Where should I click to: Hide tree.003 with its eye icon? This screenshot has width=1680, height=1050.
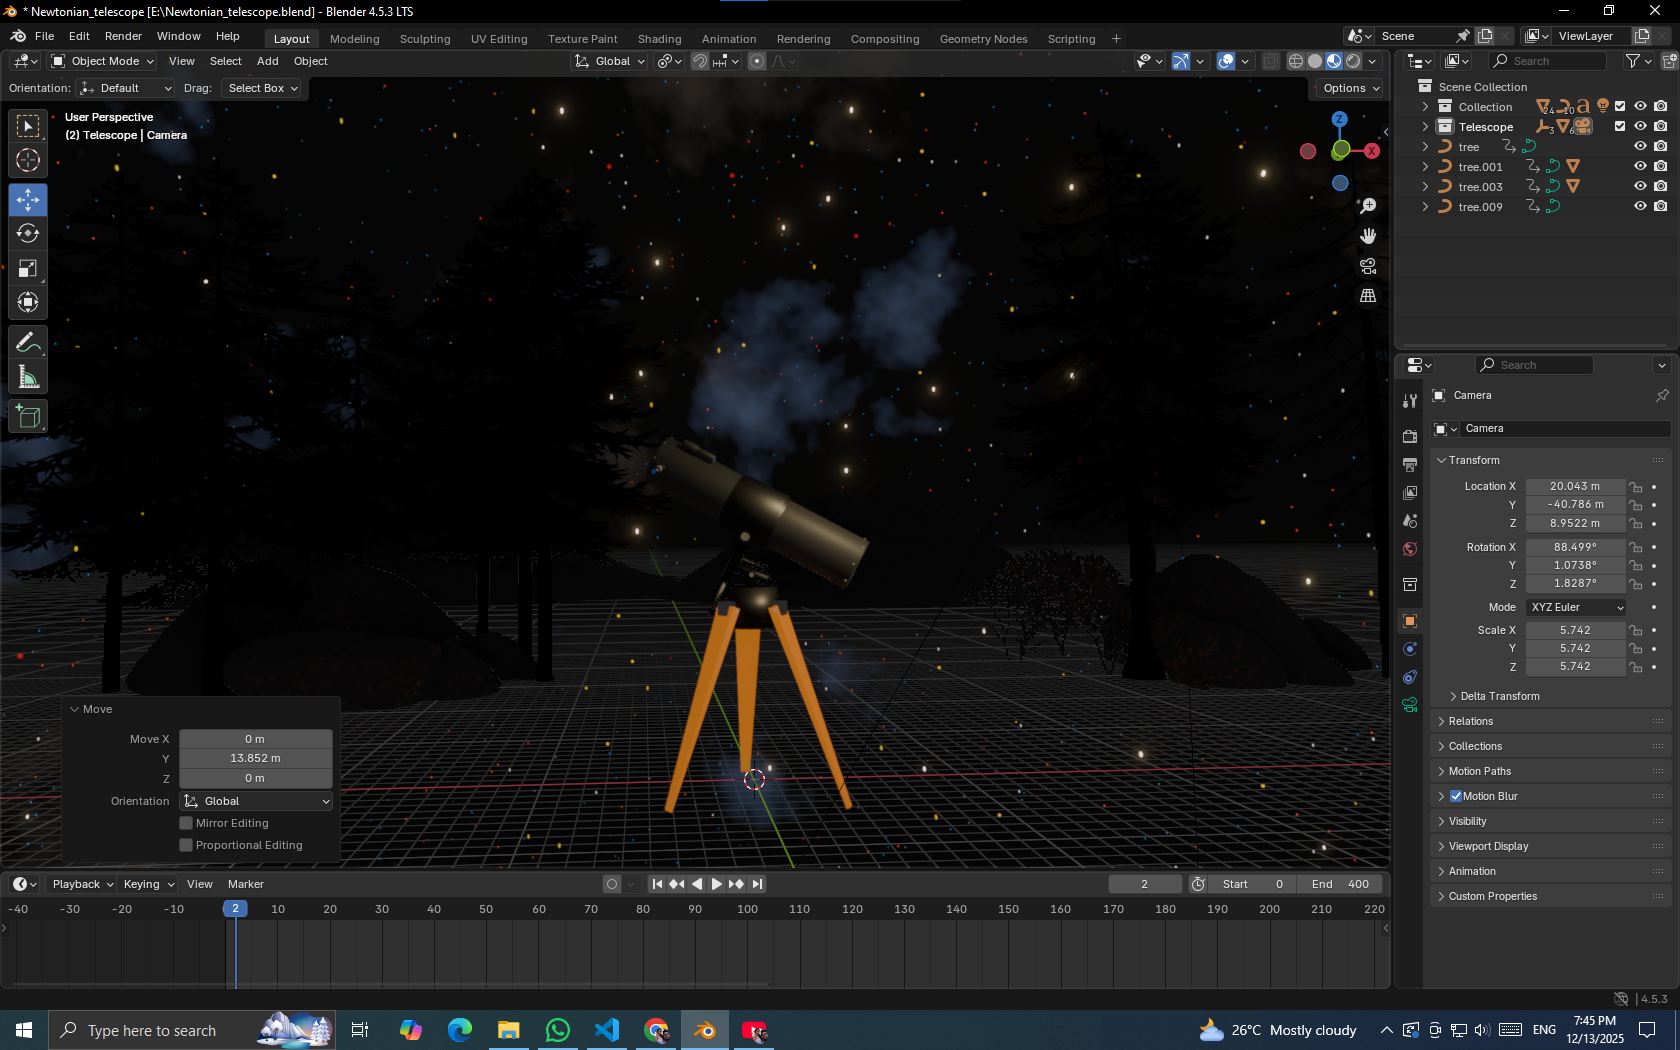tap(1639, 186)
